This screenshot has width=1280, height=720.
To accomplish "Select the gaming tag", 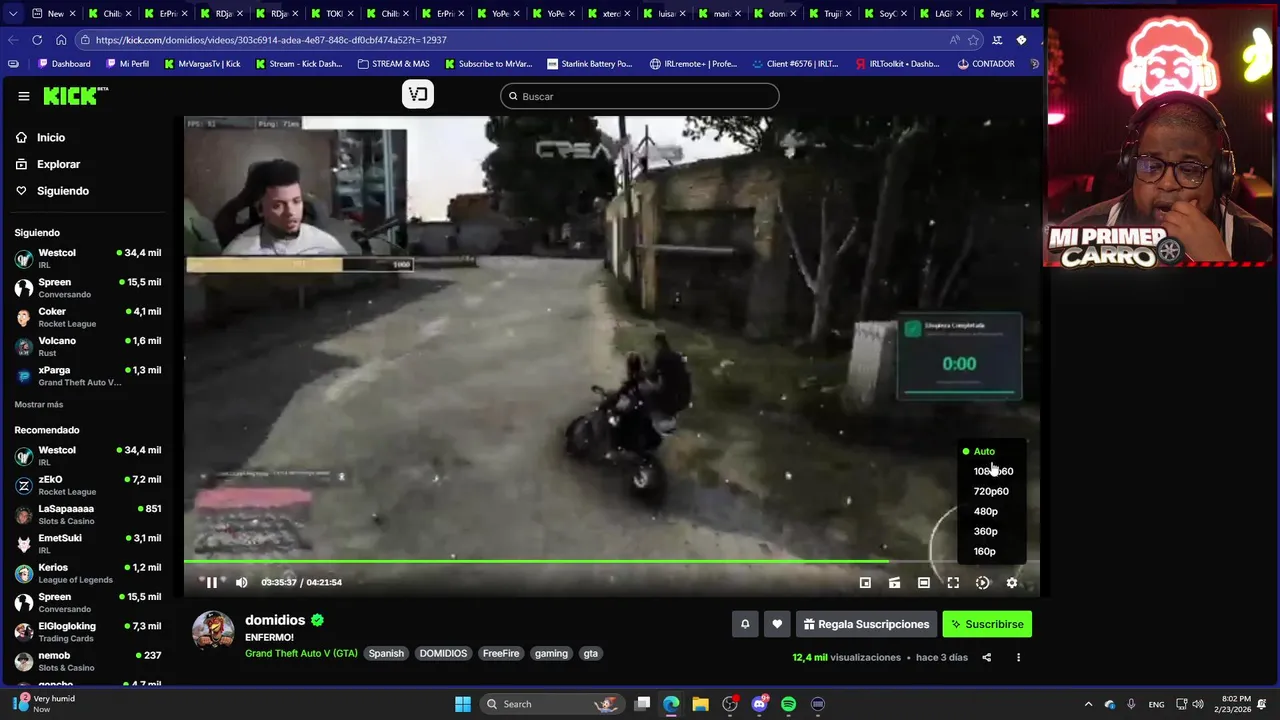I will pos(551,654).
